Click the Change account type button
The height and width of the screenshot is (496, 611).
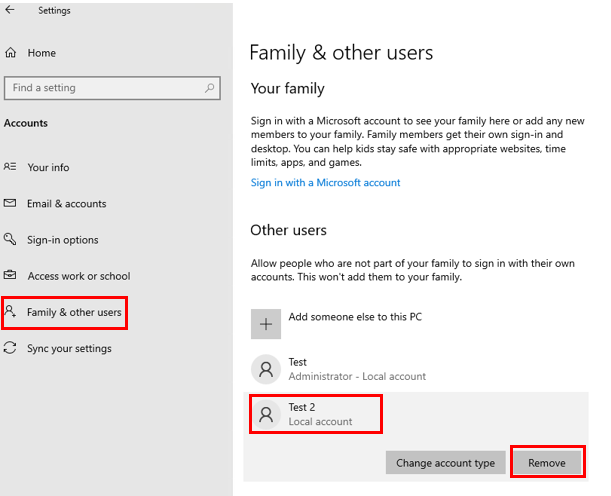click(445, 463)
